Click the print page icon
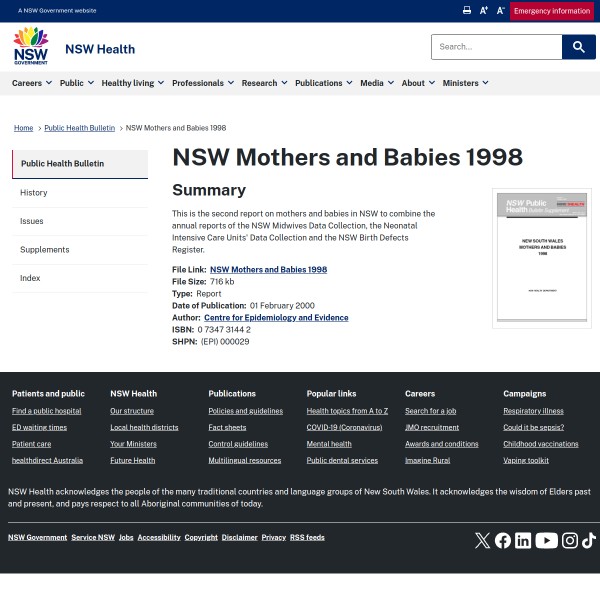 466,10
